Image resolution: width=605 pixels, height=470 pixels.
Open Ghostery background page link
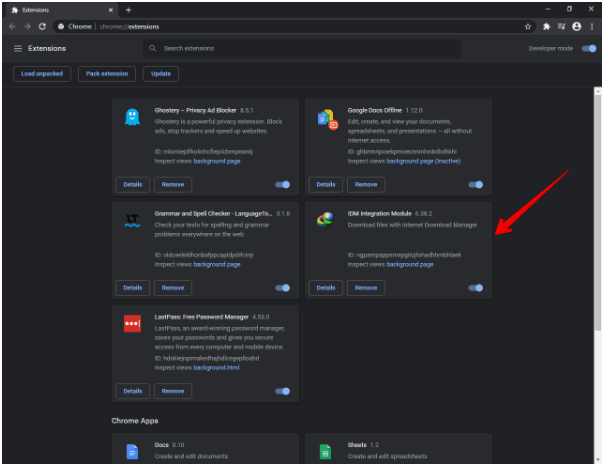tap(217, 161)
